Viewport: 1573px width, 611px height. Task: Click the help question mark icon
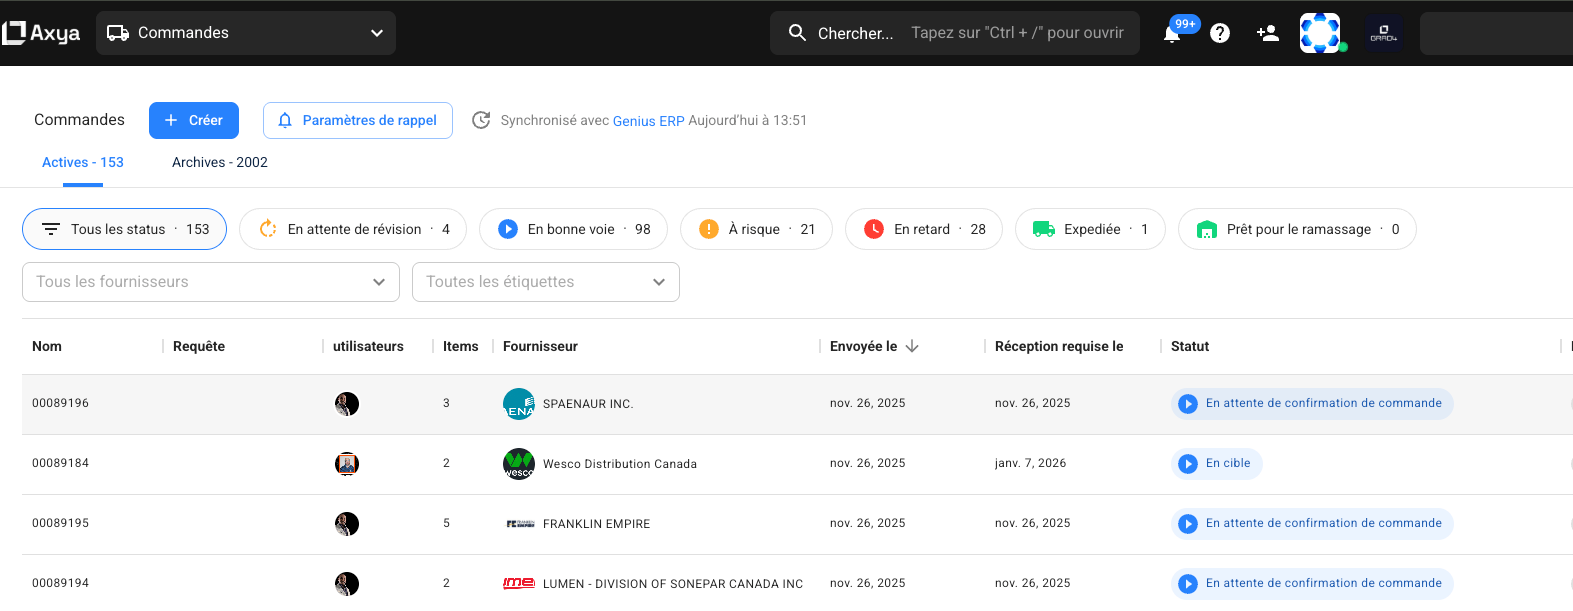tap(1220, 33)
